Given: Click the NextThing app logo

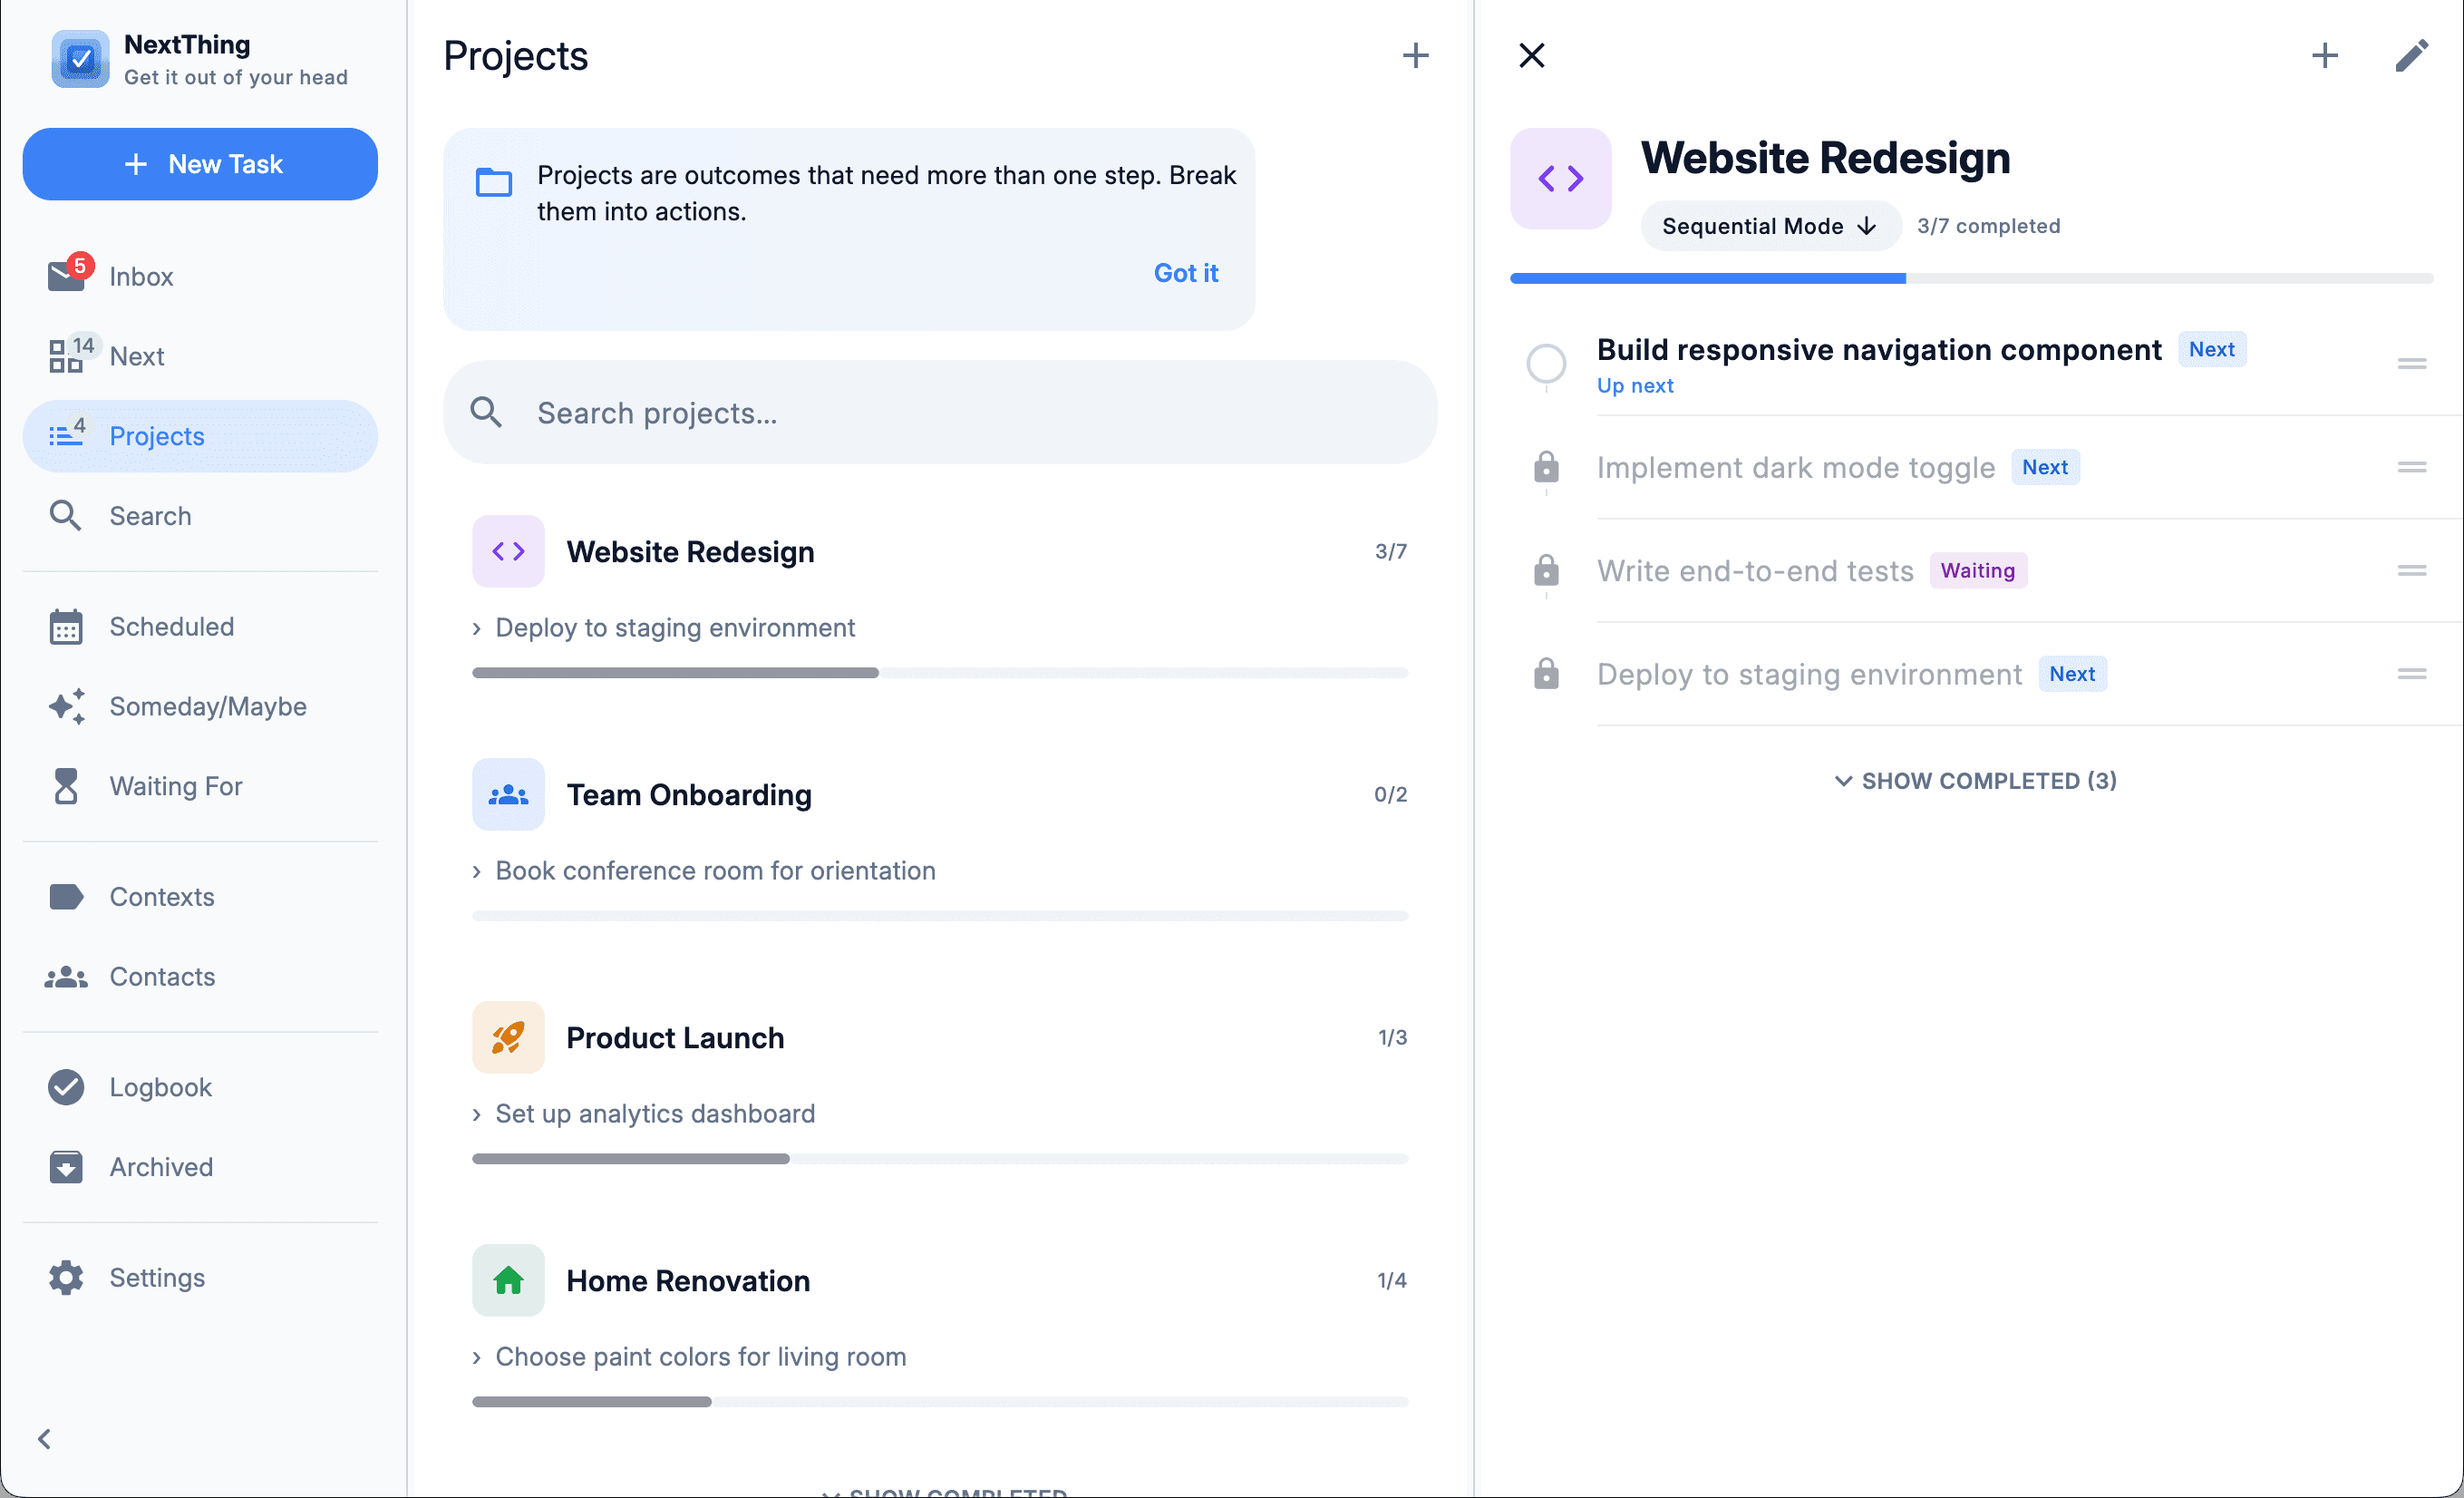Looking at the screenshot, I should [80, 58].
